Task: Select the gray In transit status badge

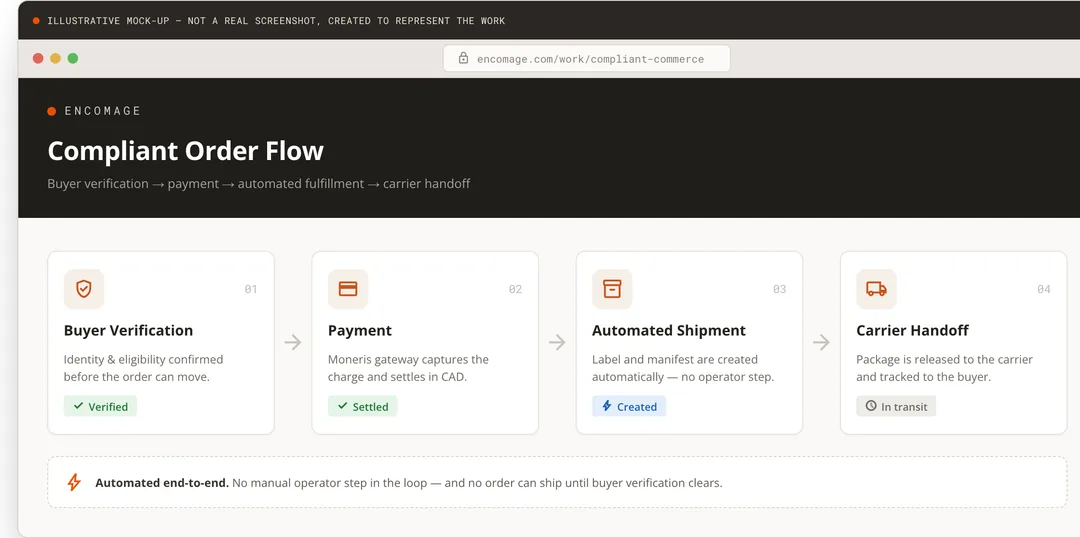Action: click(896, 406)
